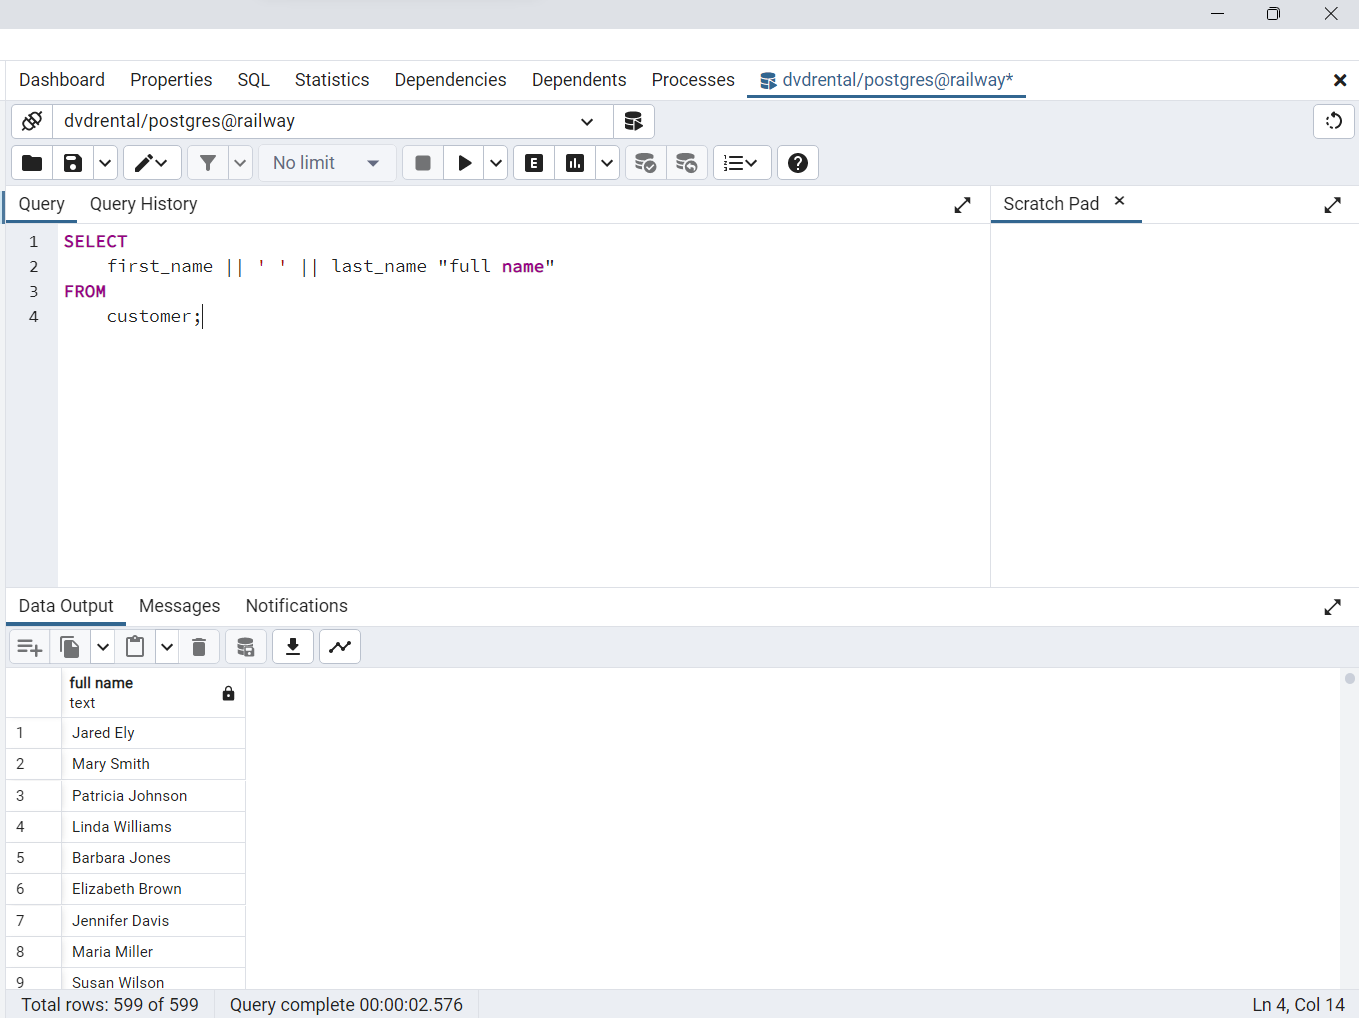
Task: Maximize the Data Output panel
Action: click(x=1332, y=607)
